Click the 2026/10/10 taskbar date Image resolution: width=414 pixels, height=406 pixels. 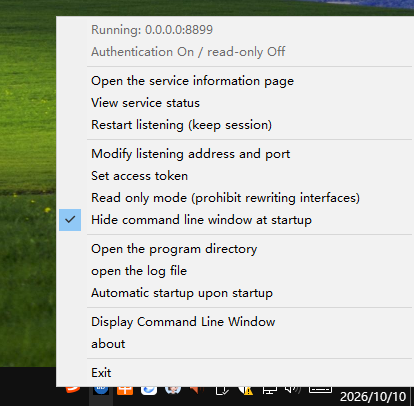tap(373, 397)
